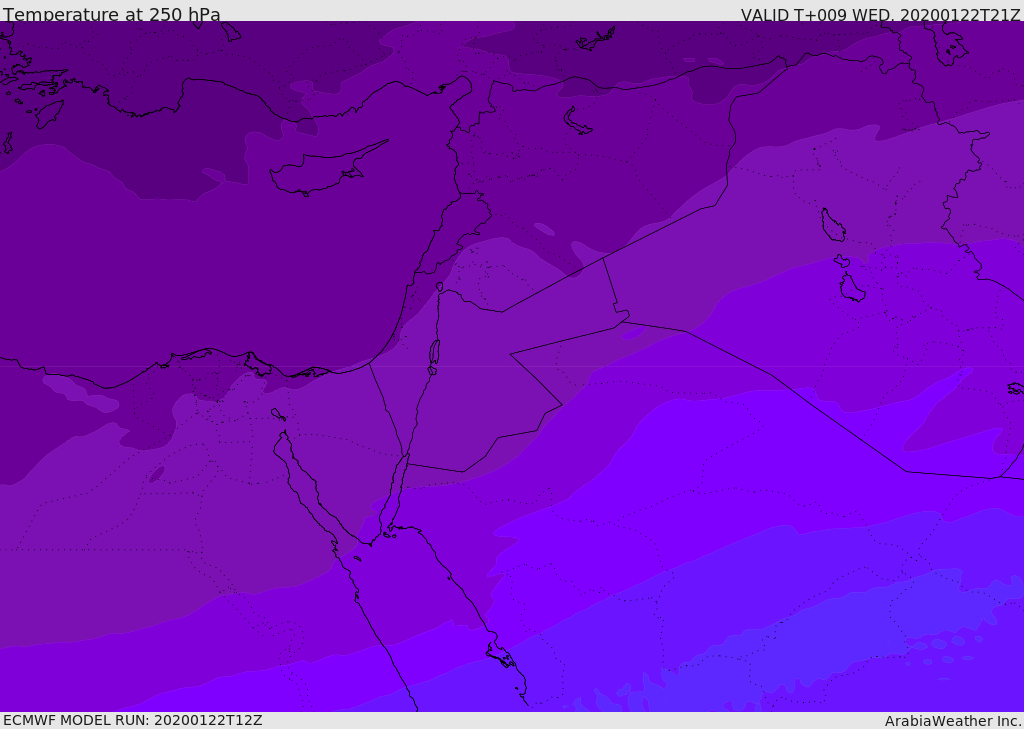Click the 'ECMWF MODEL RUN: 20200122T12Z' text

133,720
